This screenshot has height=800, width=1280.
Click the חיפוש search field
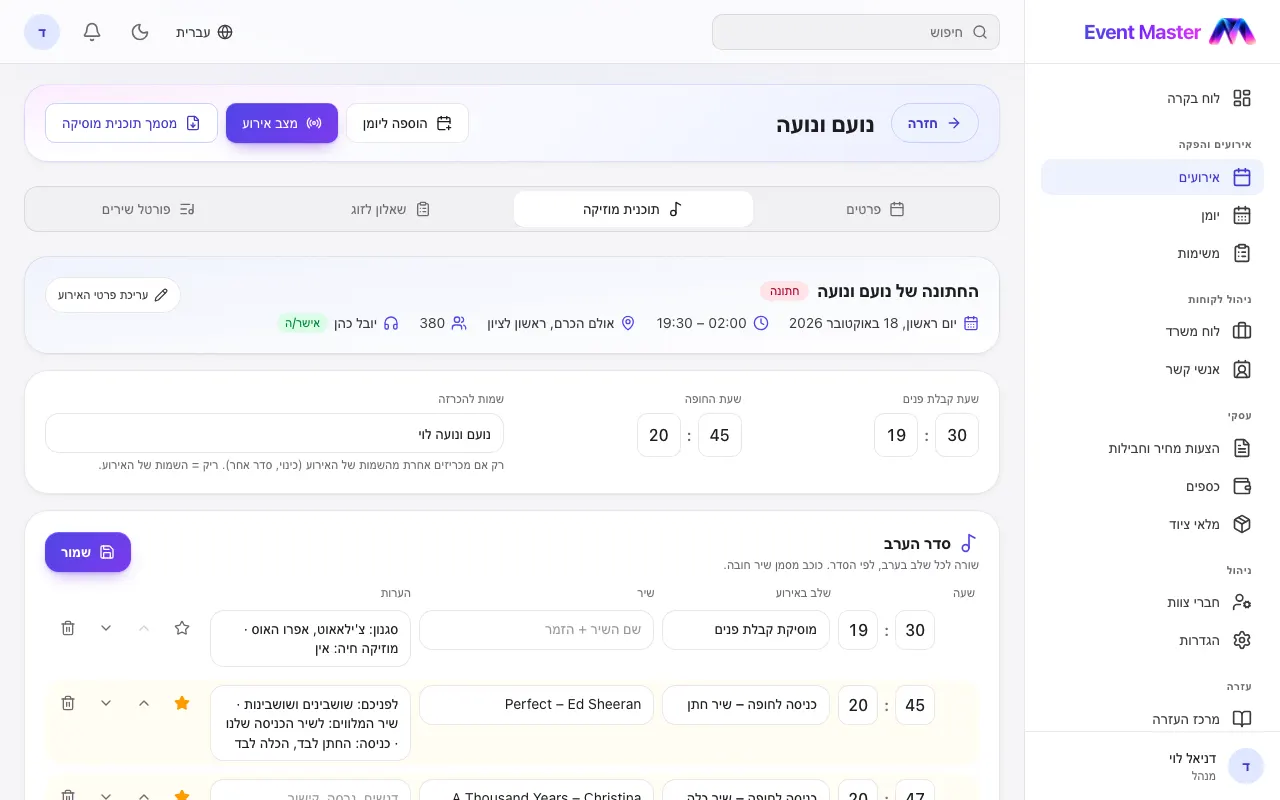click(x=856, y=32)
